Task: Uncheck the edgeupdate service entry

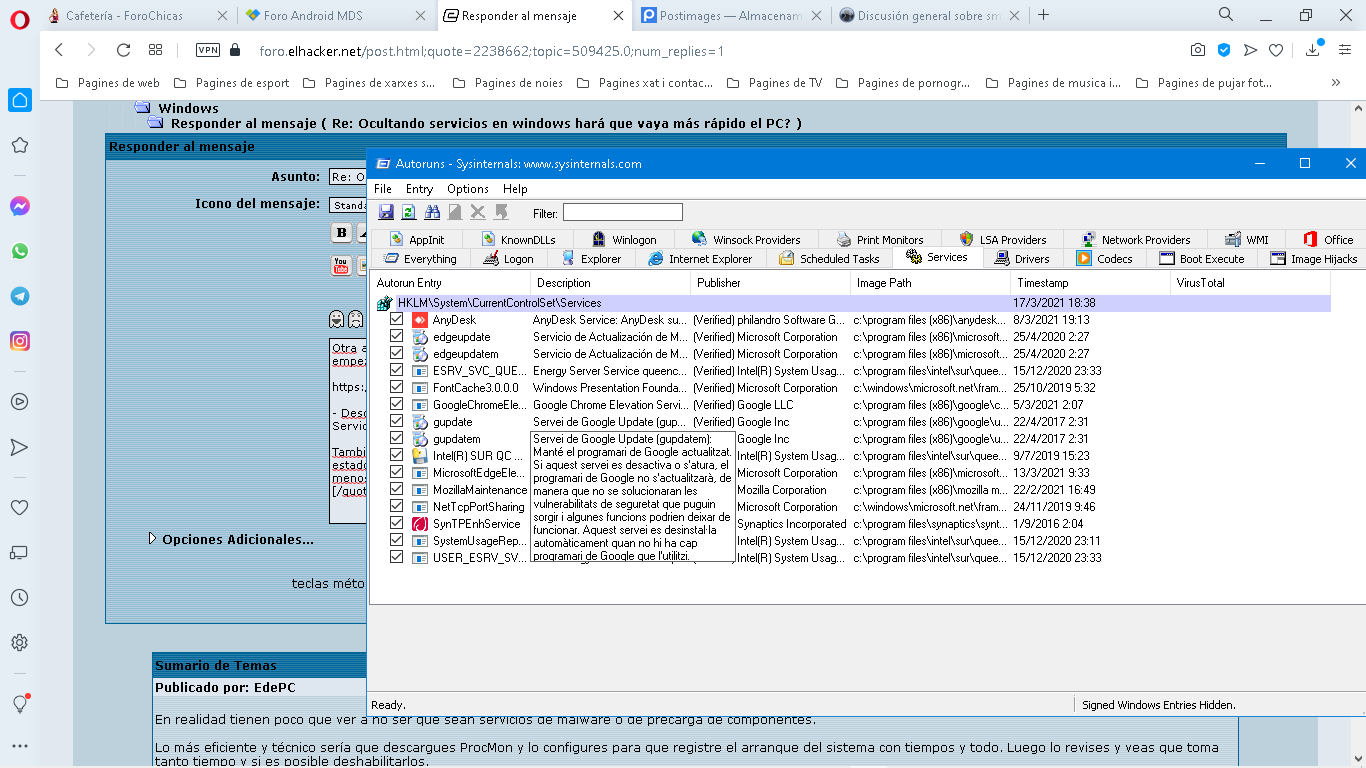Action: pos(396,336)
